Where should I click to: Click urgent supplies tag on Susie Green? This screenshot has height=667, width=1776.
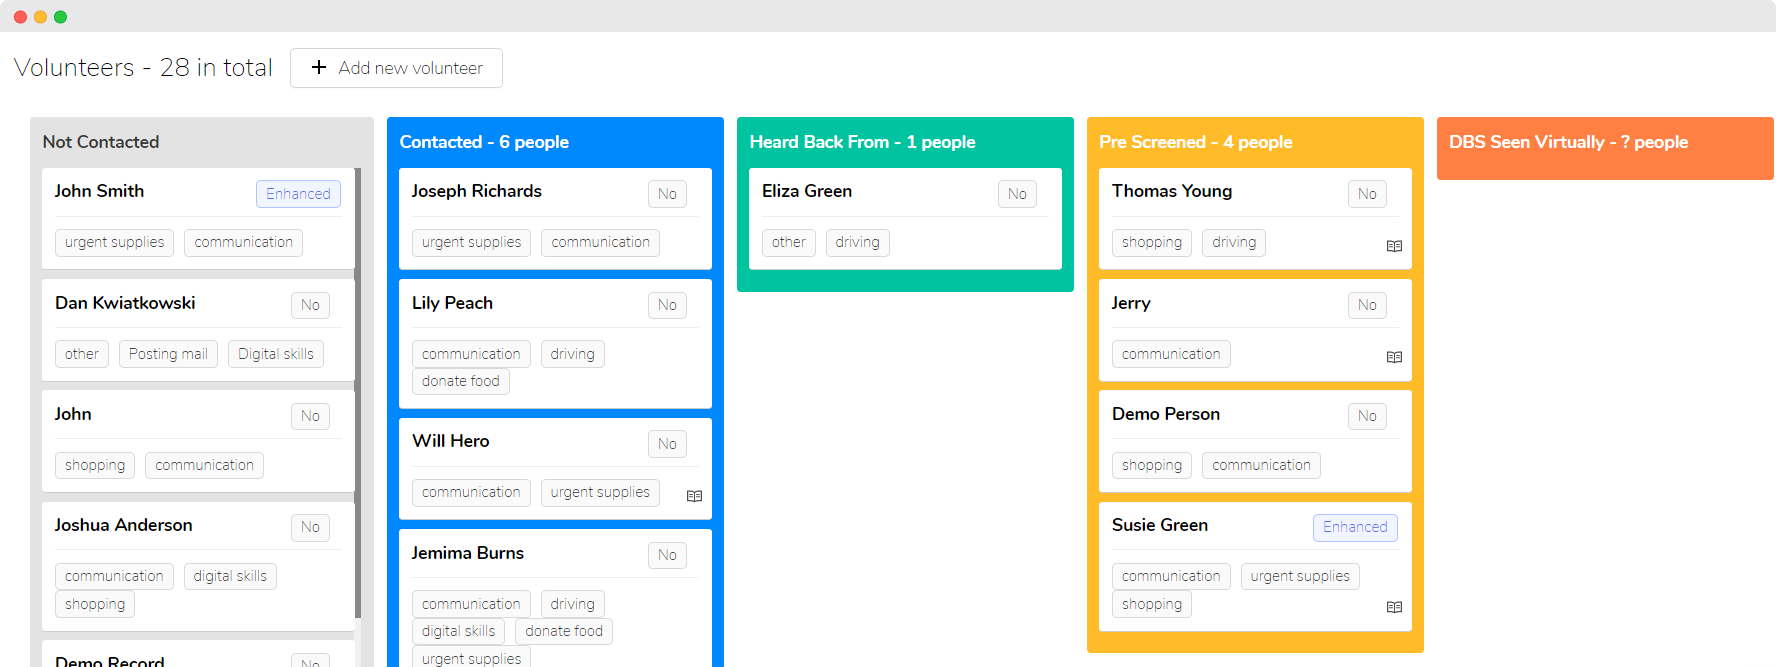(x=1300, y=576)
